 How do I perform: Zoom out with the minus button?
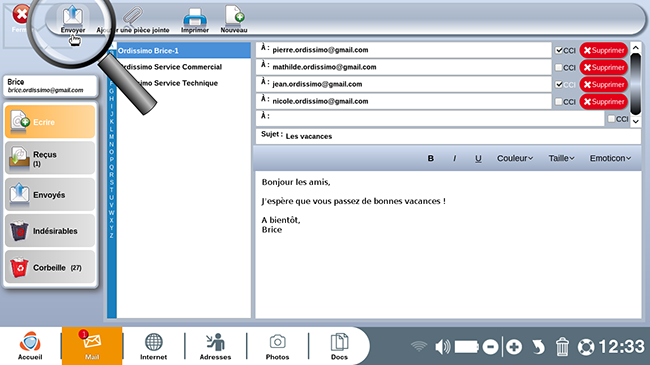click(490, 346)
